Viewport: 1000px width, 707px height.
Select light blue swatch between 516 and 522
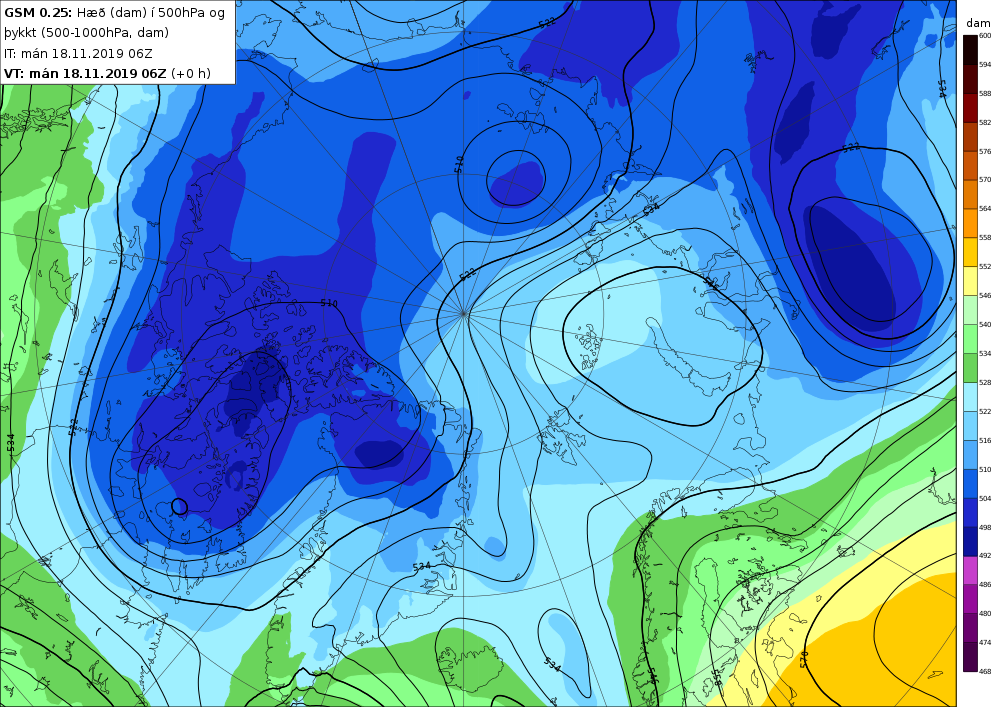coord(970,426)
